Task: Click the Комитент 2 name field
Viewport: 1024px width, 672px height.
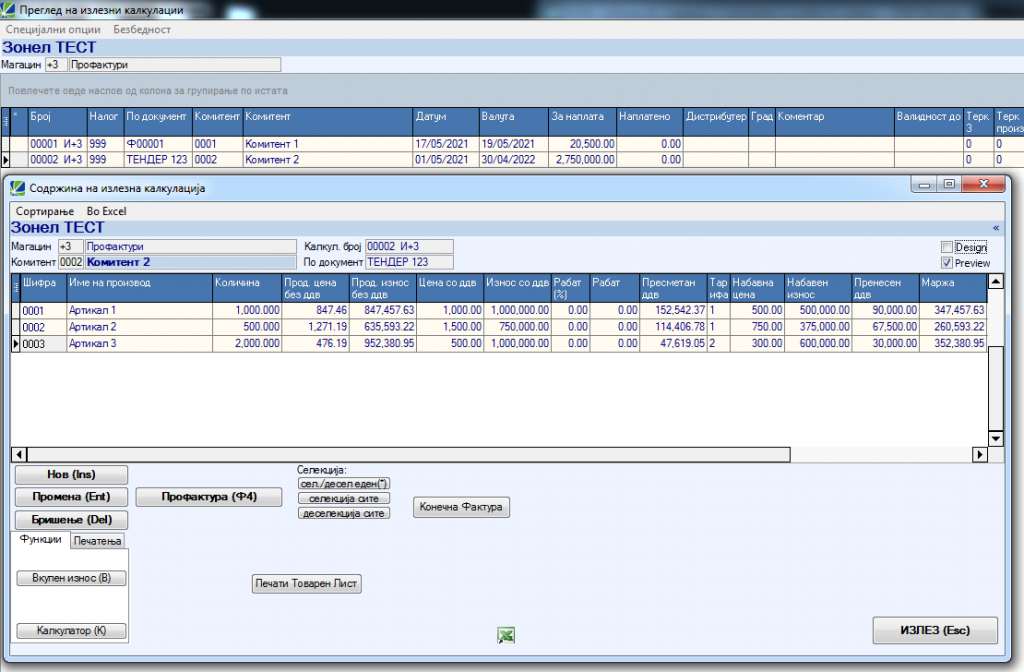Action: (191, 262)
